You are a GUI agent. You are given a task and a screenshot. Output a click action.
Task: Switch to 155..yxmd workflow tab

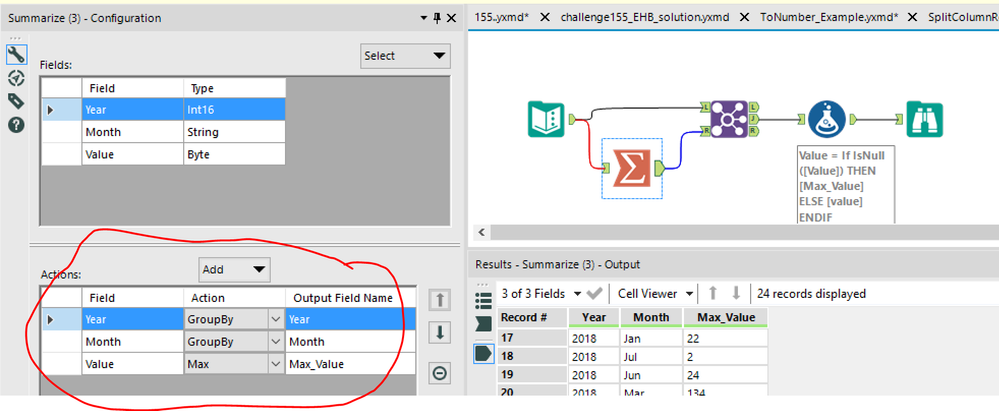[x=502, y=17]
